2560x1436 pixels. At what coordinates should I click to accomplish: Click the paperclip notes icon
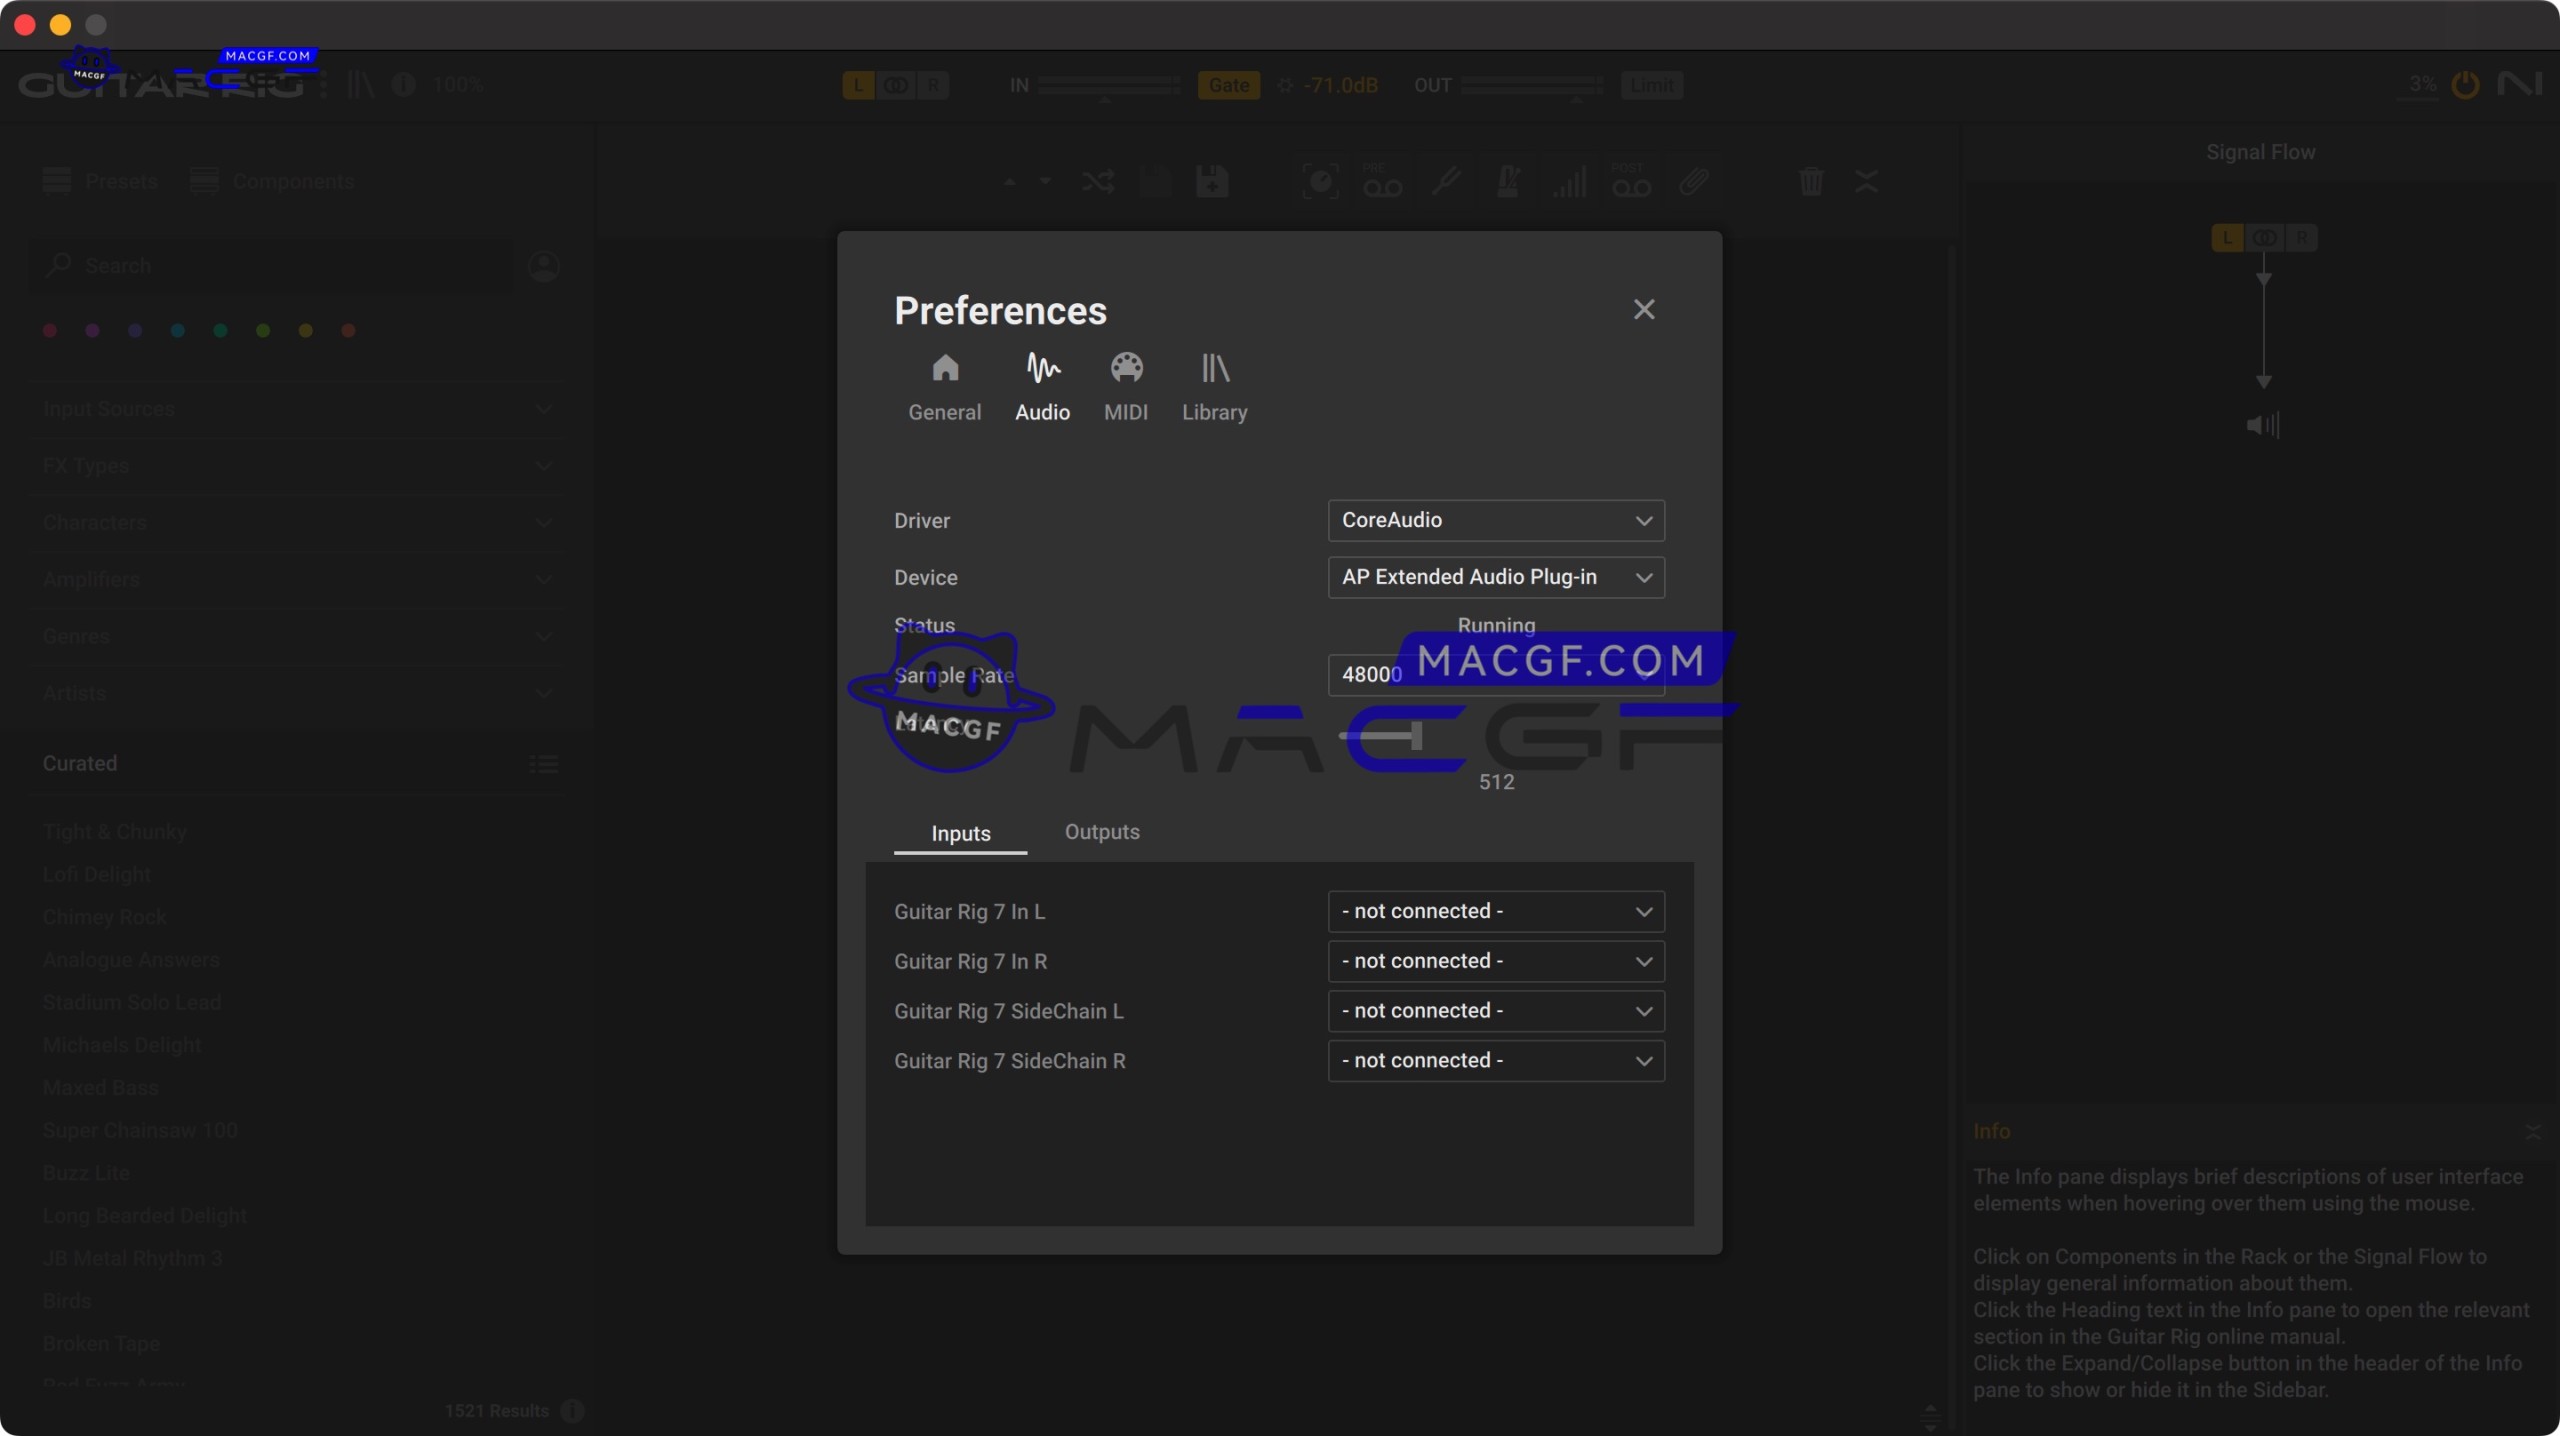[1694, 182]
